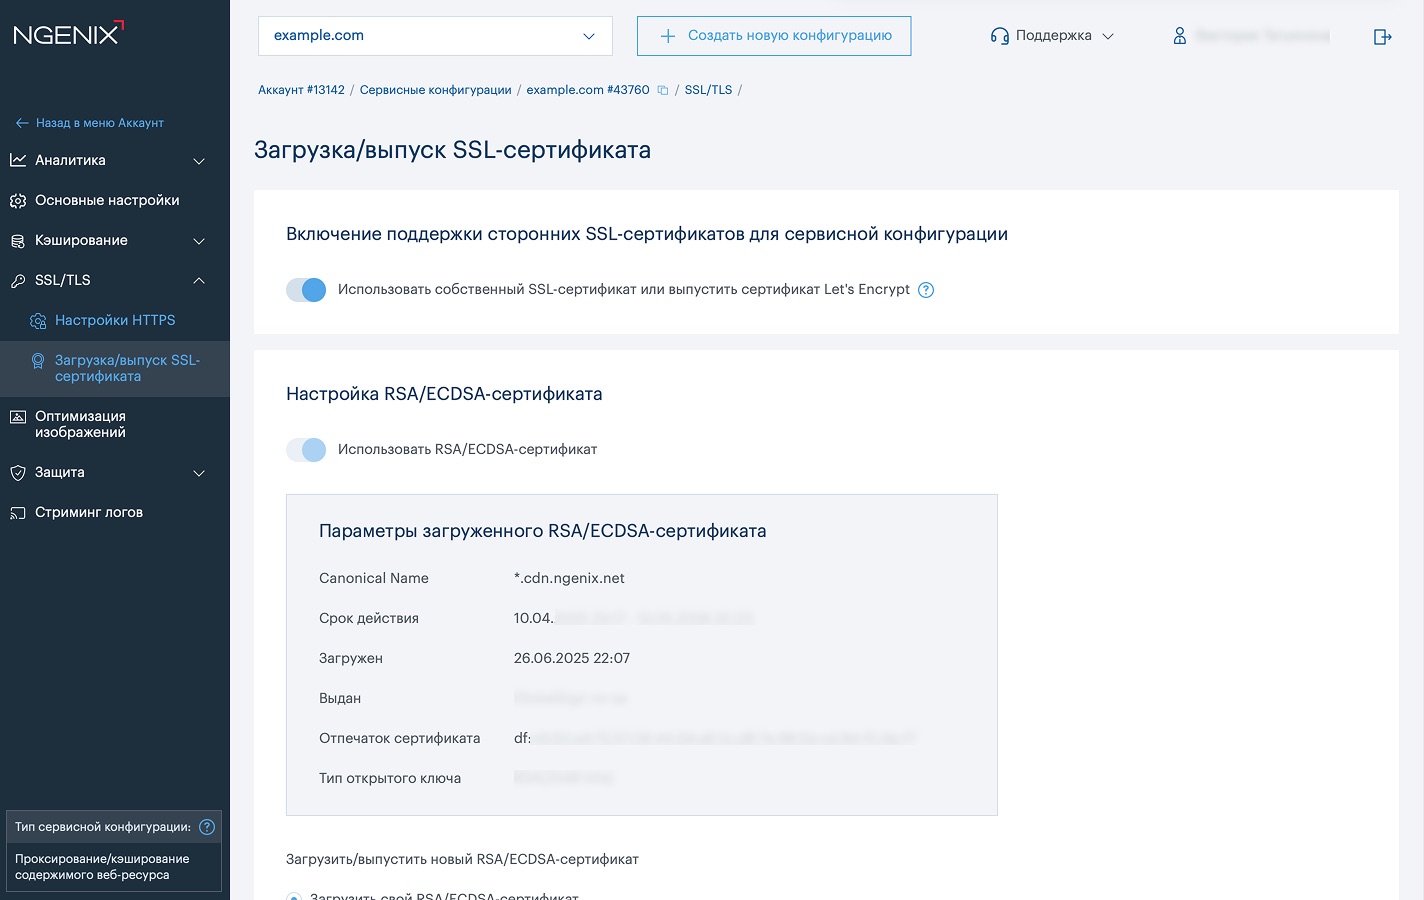Collapse the SSL/TLS sidebar section
The width and height of the screenshot is (1424, 900).
(199, 281)
